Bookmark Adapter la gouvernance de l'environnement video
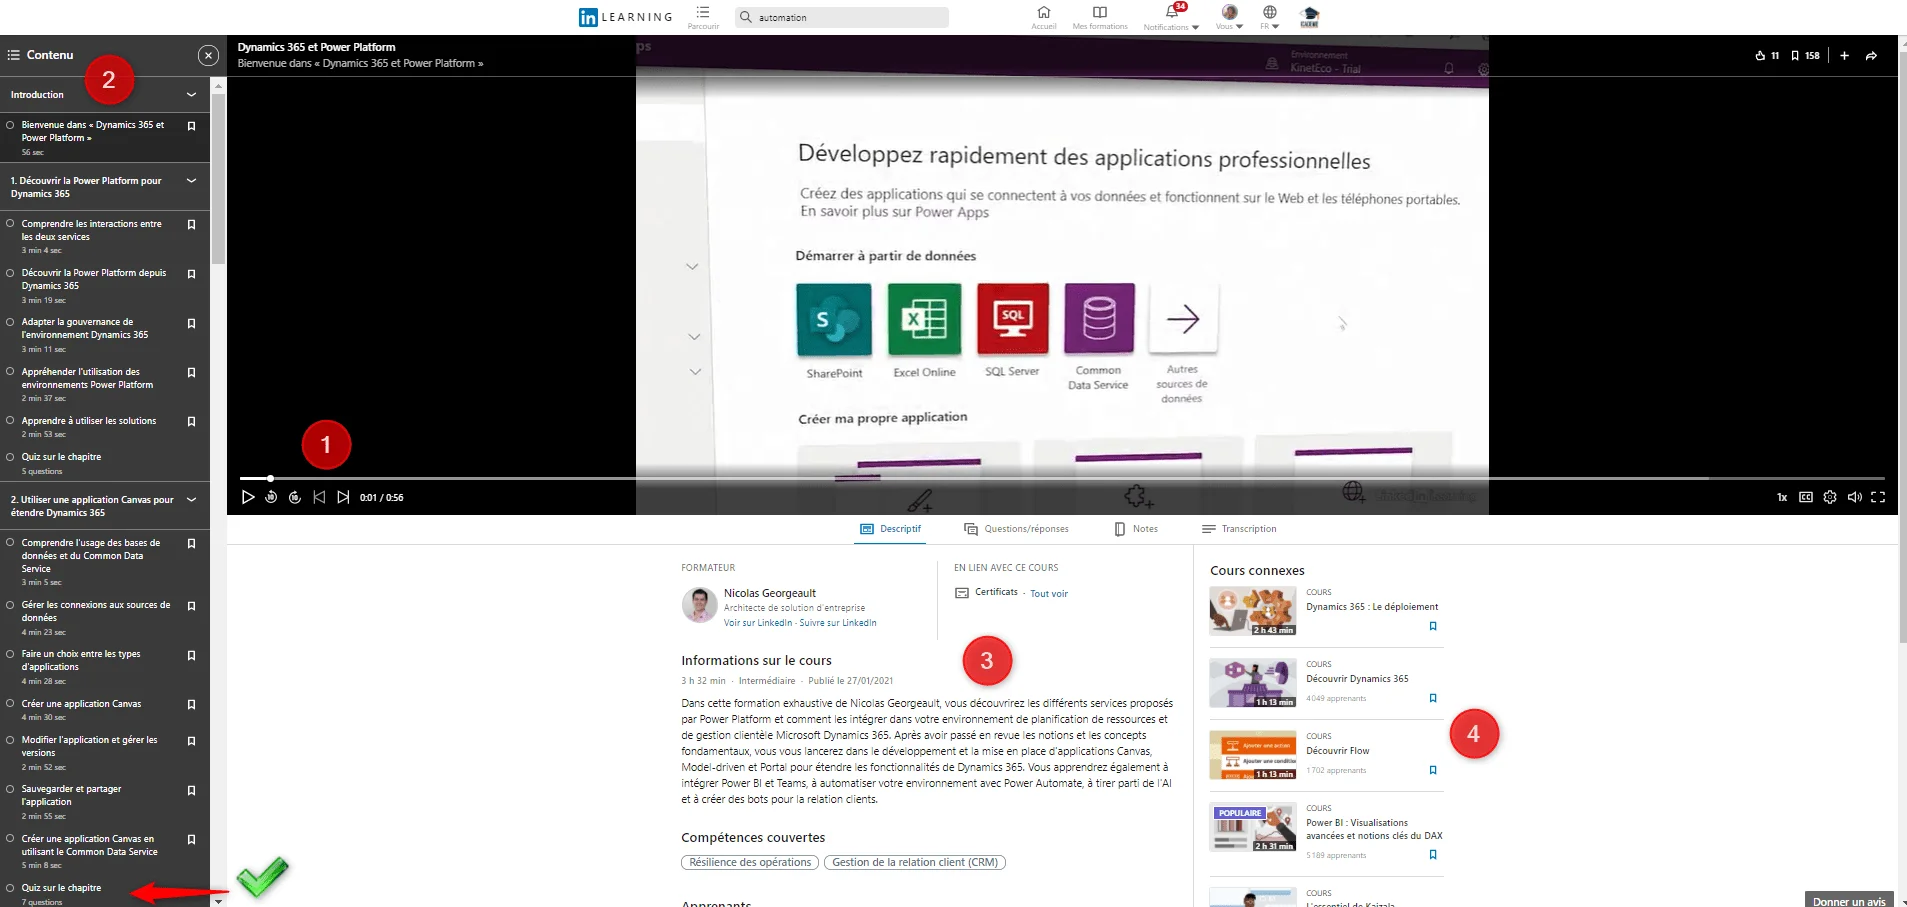The height and width of the screenshot is (907, 1907). pyautogui.click(x=191, y=324)
